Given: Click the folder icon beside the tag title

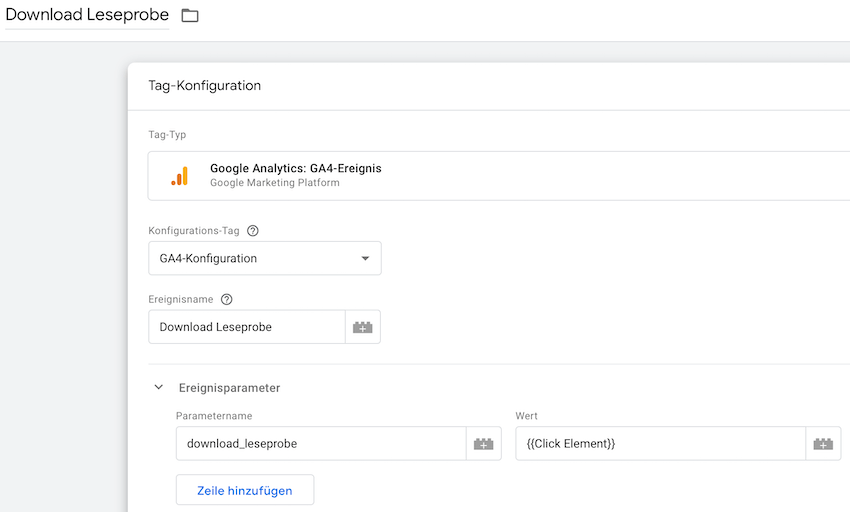Looking at the screenshot, I should (x=190, y=16).
